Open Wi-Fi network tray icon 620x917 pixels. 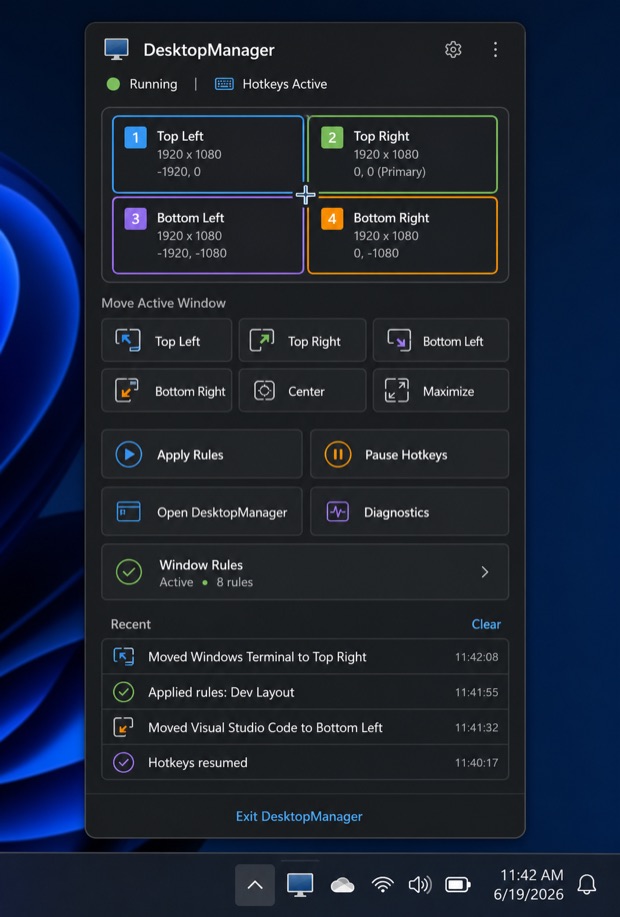tap(382, 885)
